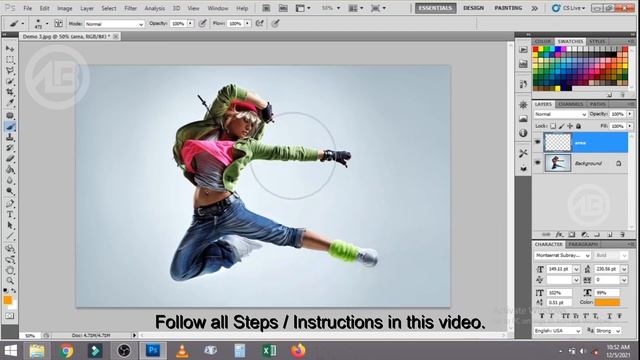640x360 pixels.
Task: Select the Move tool
Action: [10, 49]
